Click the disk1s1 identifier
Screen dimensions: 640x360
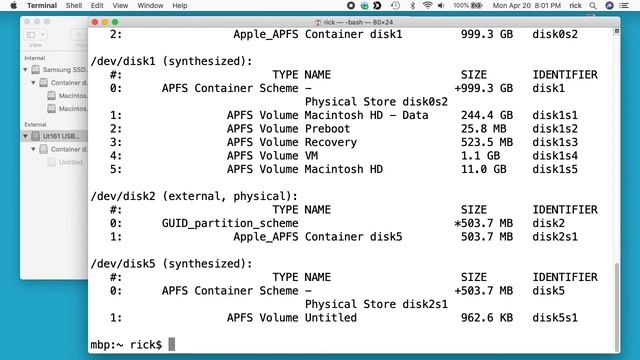(555, 116)
